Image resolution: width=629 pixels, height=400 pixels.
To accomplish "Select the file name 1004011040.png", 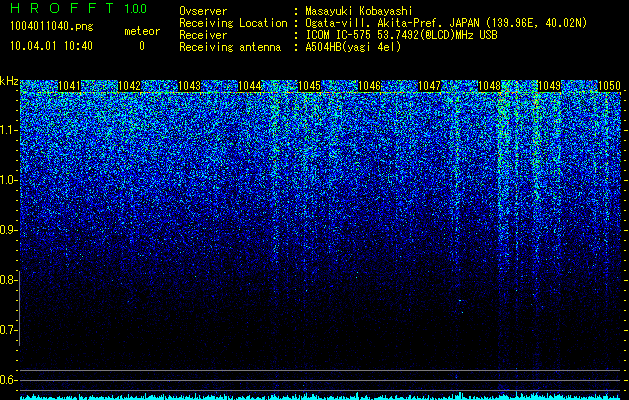I will tap(52, 27).
